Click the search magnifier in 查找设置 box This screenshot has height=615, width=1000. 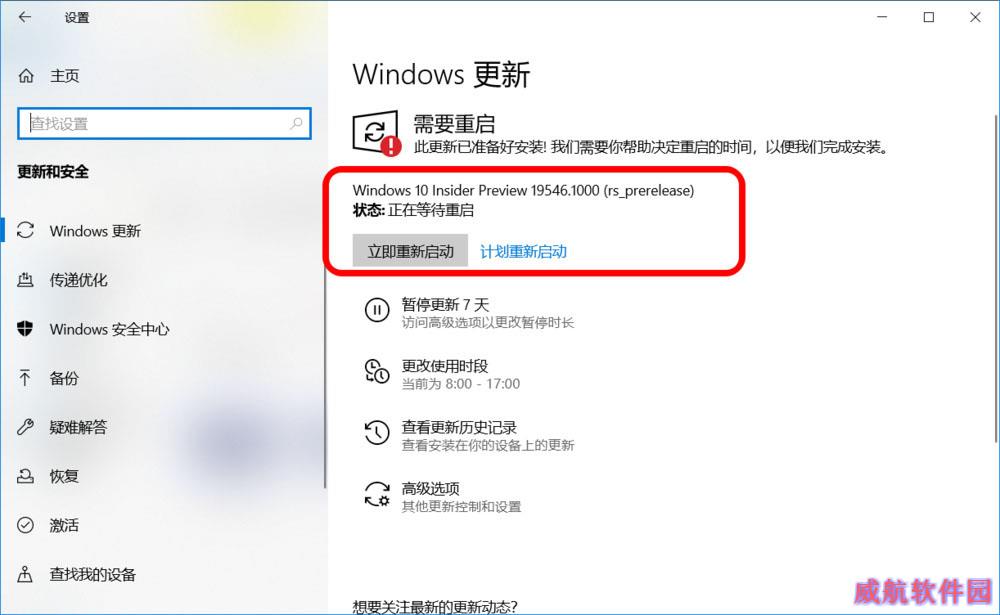297,123
